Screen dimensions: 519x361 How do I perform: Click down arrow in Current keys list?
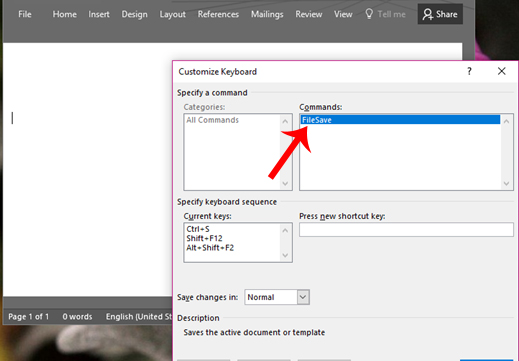(285, 255)
